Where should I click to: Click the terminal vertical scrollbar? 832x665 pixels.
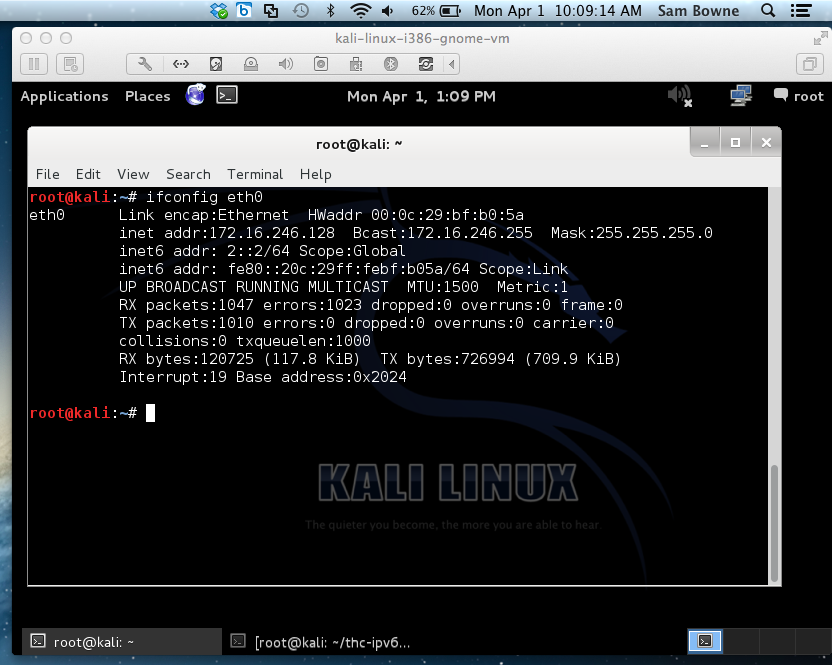[x=774, y=523]
